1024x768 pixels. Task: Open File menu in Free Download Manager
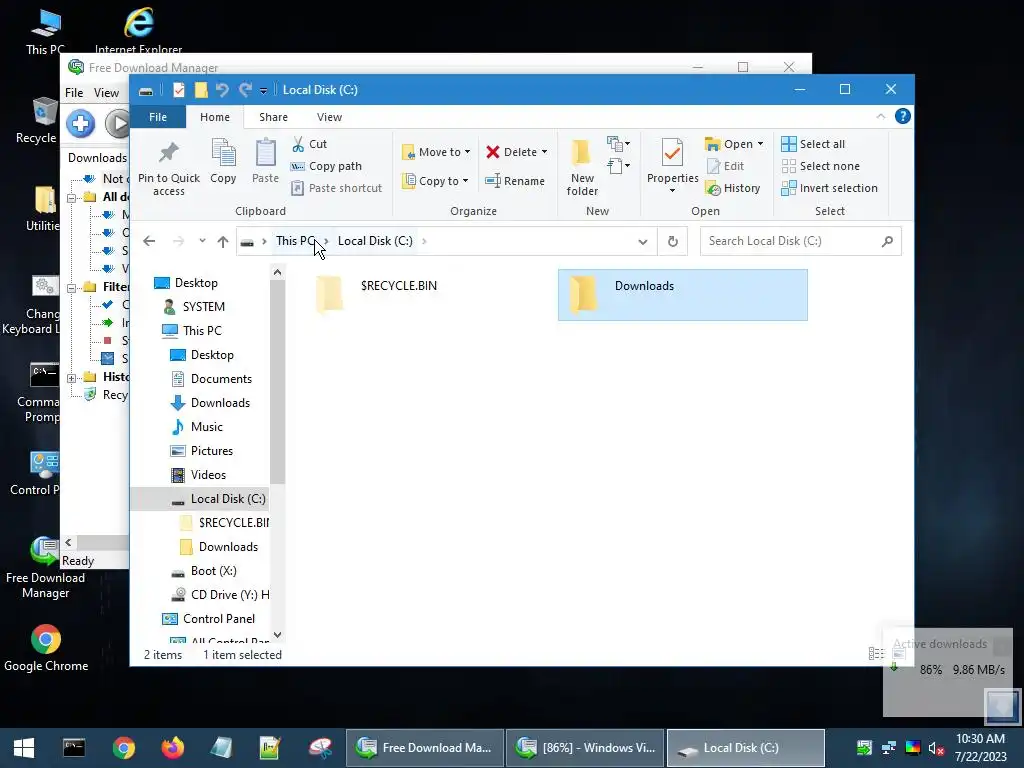pos(74,93)
